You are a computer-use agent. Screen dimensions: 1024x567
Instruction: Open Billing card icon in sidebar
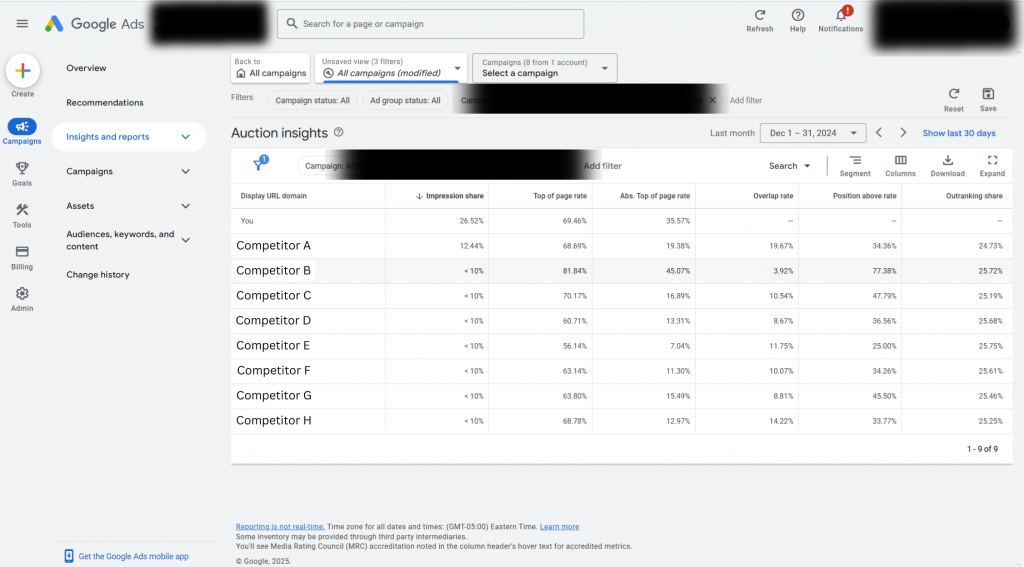[22, 252]
